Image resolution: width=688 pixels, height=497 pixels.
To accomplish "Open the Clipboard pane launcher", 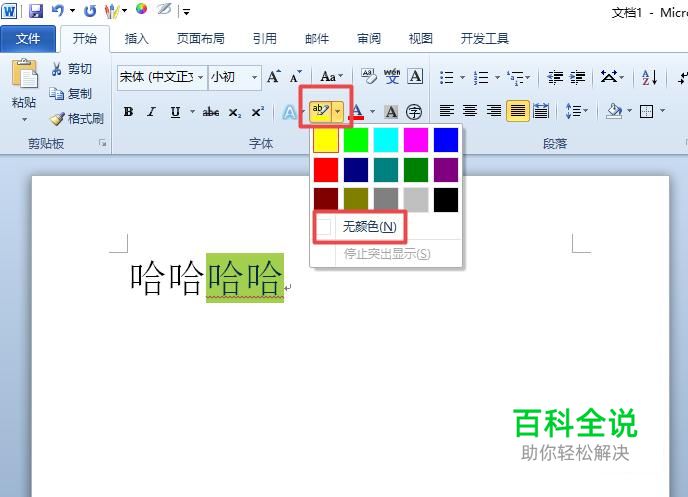I will tap(103, 143).
